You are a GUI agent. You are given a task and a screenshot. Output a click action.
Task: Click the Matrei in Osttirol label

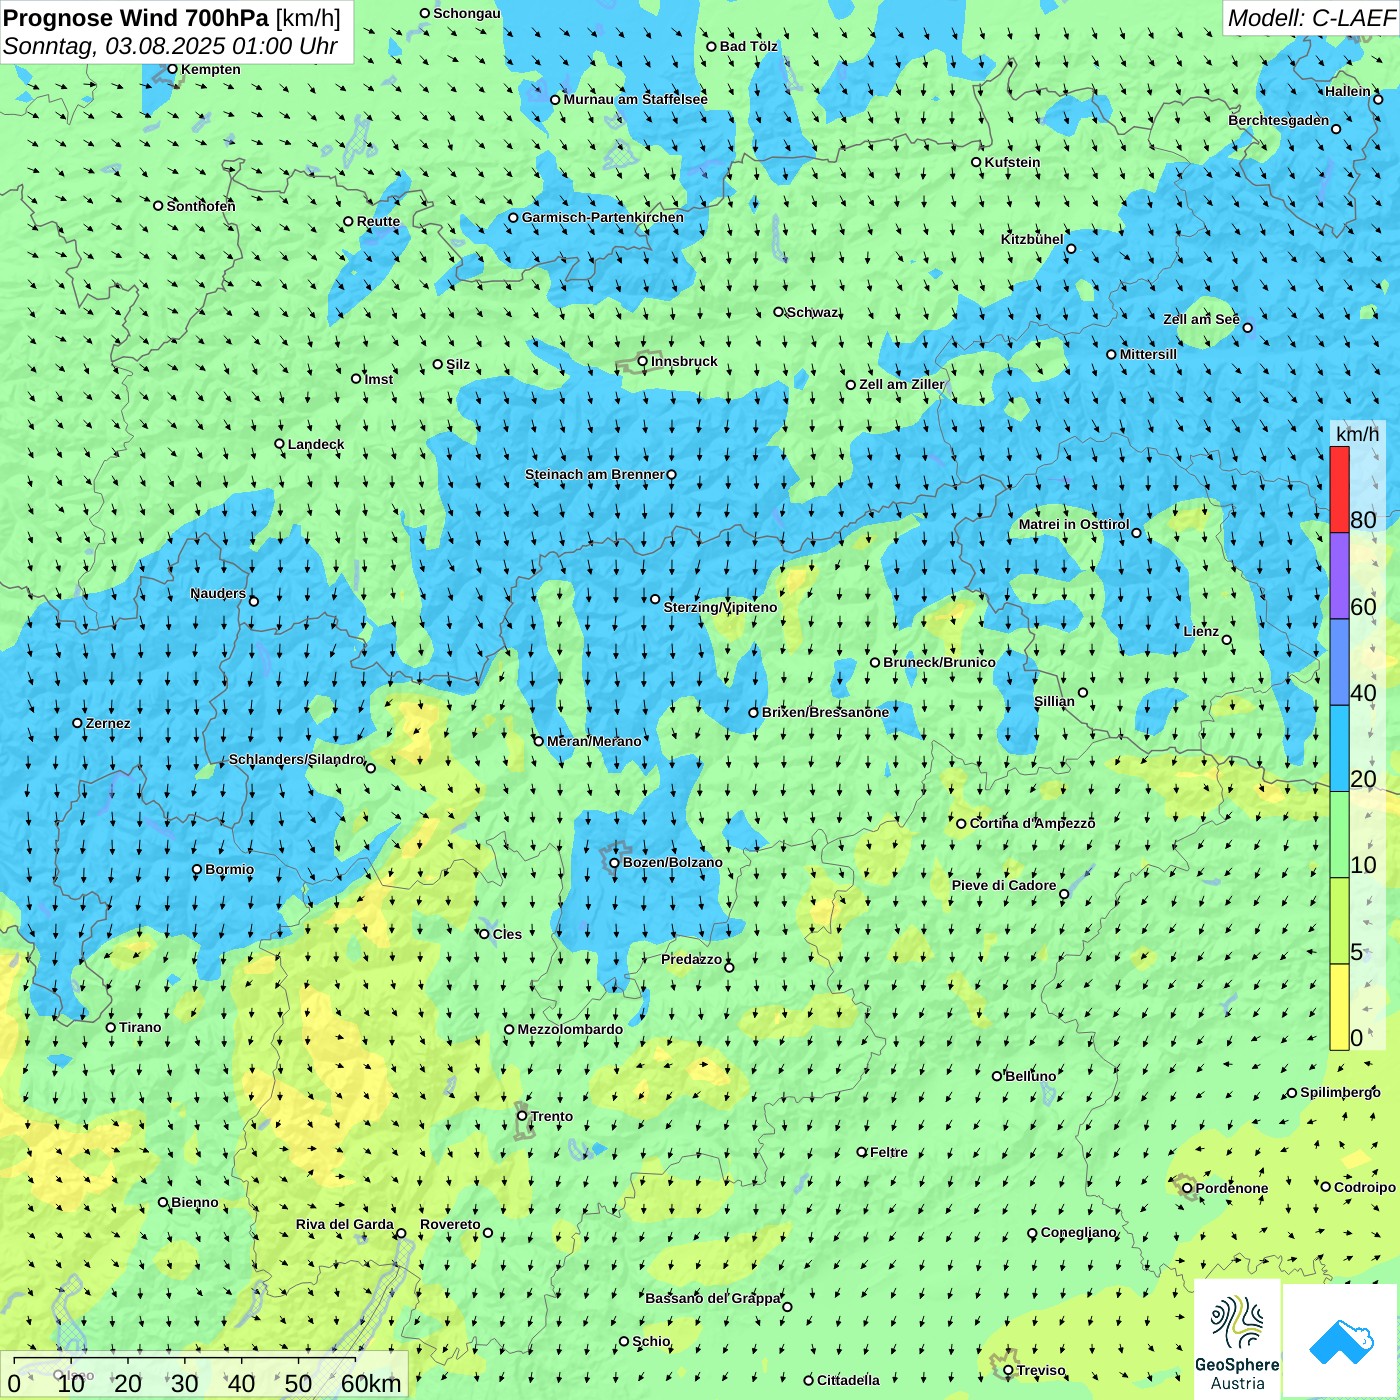point(1074,524)
